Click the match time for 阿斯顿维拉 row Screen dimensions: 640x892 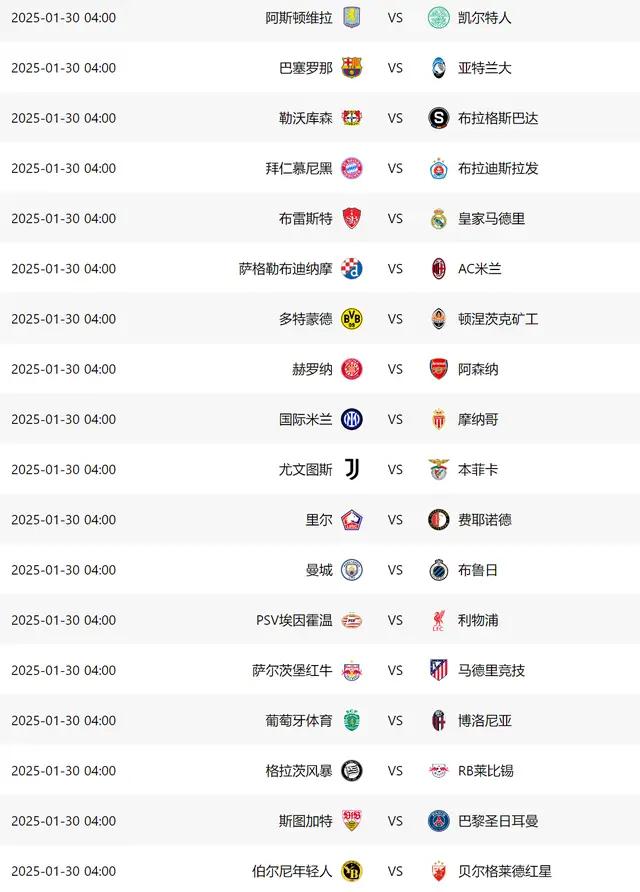63,18
